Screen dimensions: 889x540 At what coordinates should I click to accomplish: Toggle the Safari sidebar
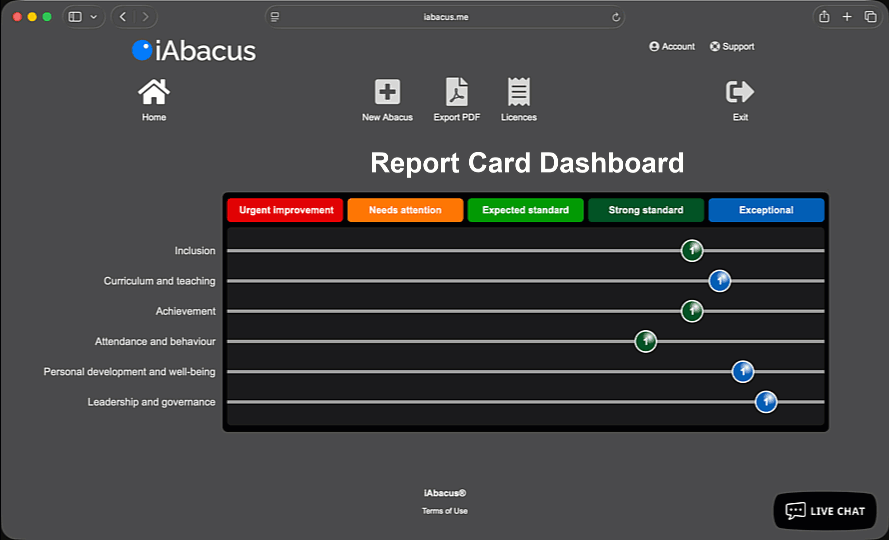(75, 17)
